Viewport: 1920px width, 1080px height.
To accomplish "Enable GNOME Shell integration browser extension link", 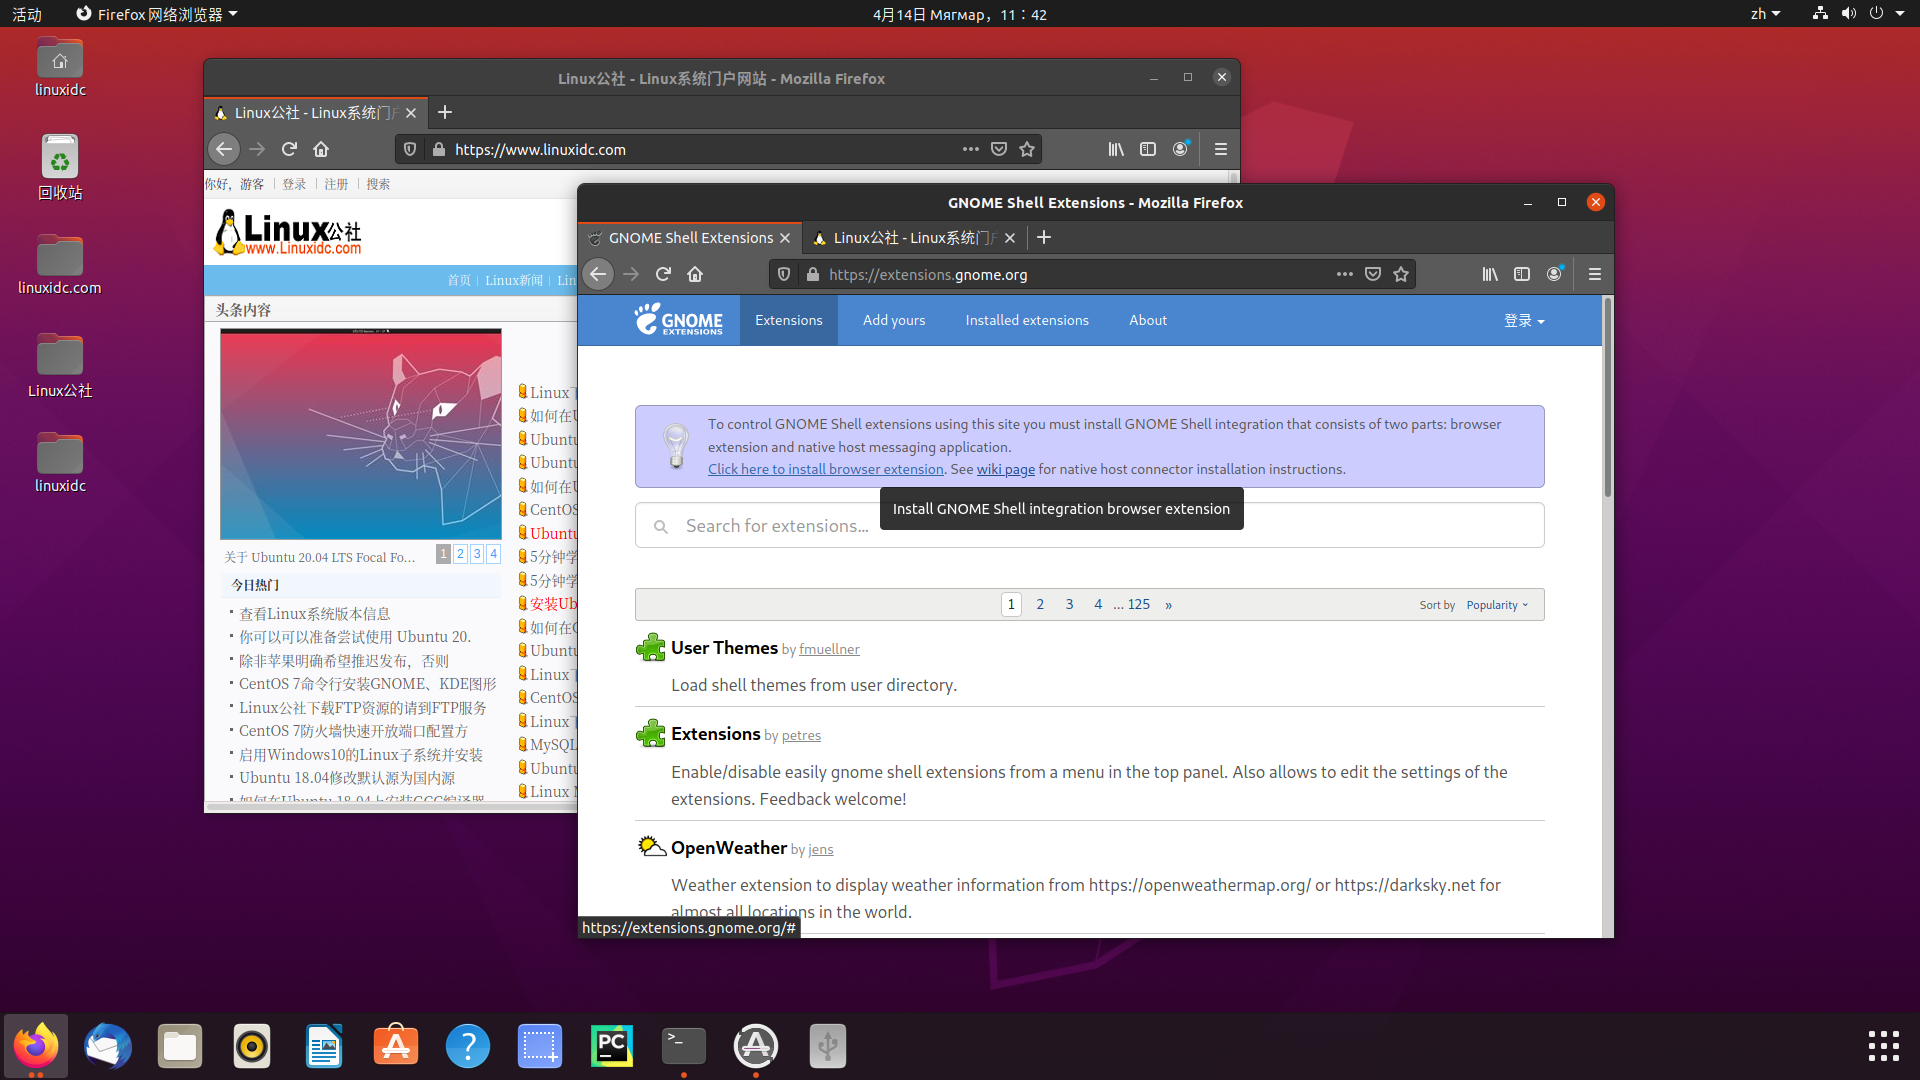I will pyautogui.click(x=825, y=469).
